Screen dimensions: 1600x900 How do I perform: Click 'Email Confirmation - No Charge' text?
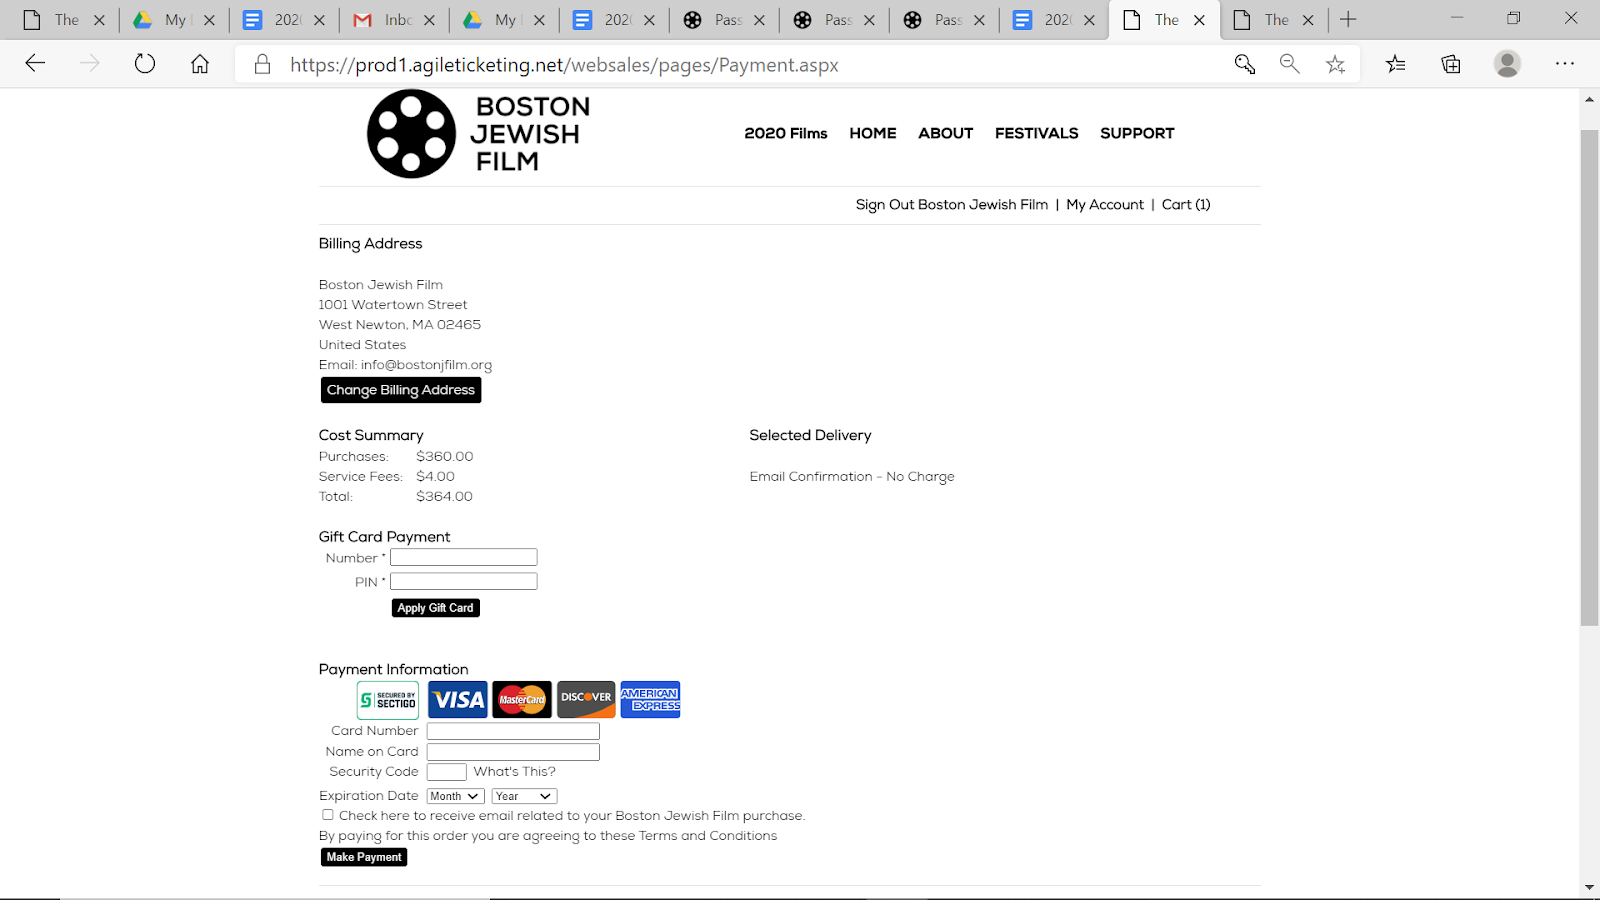pyautogui.click(x=852, y=477)
